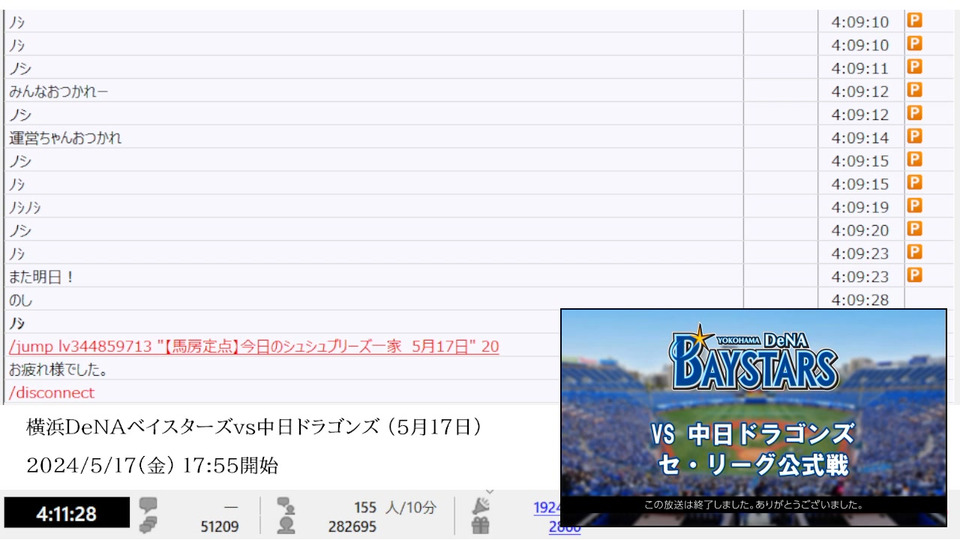Select the /disconnect command row
This screenshot has height=540, width=960.
51,393
